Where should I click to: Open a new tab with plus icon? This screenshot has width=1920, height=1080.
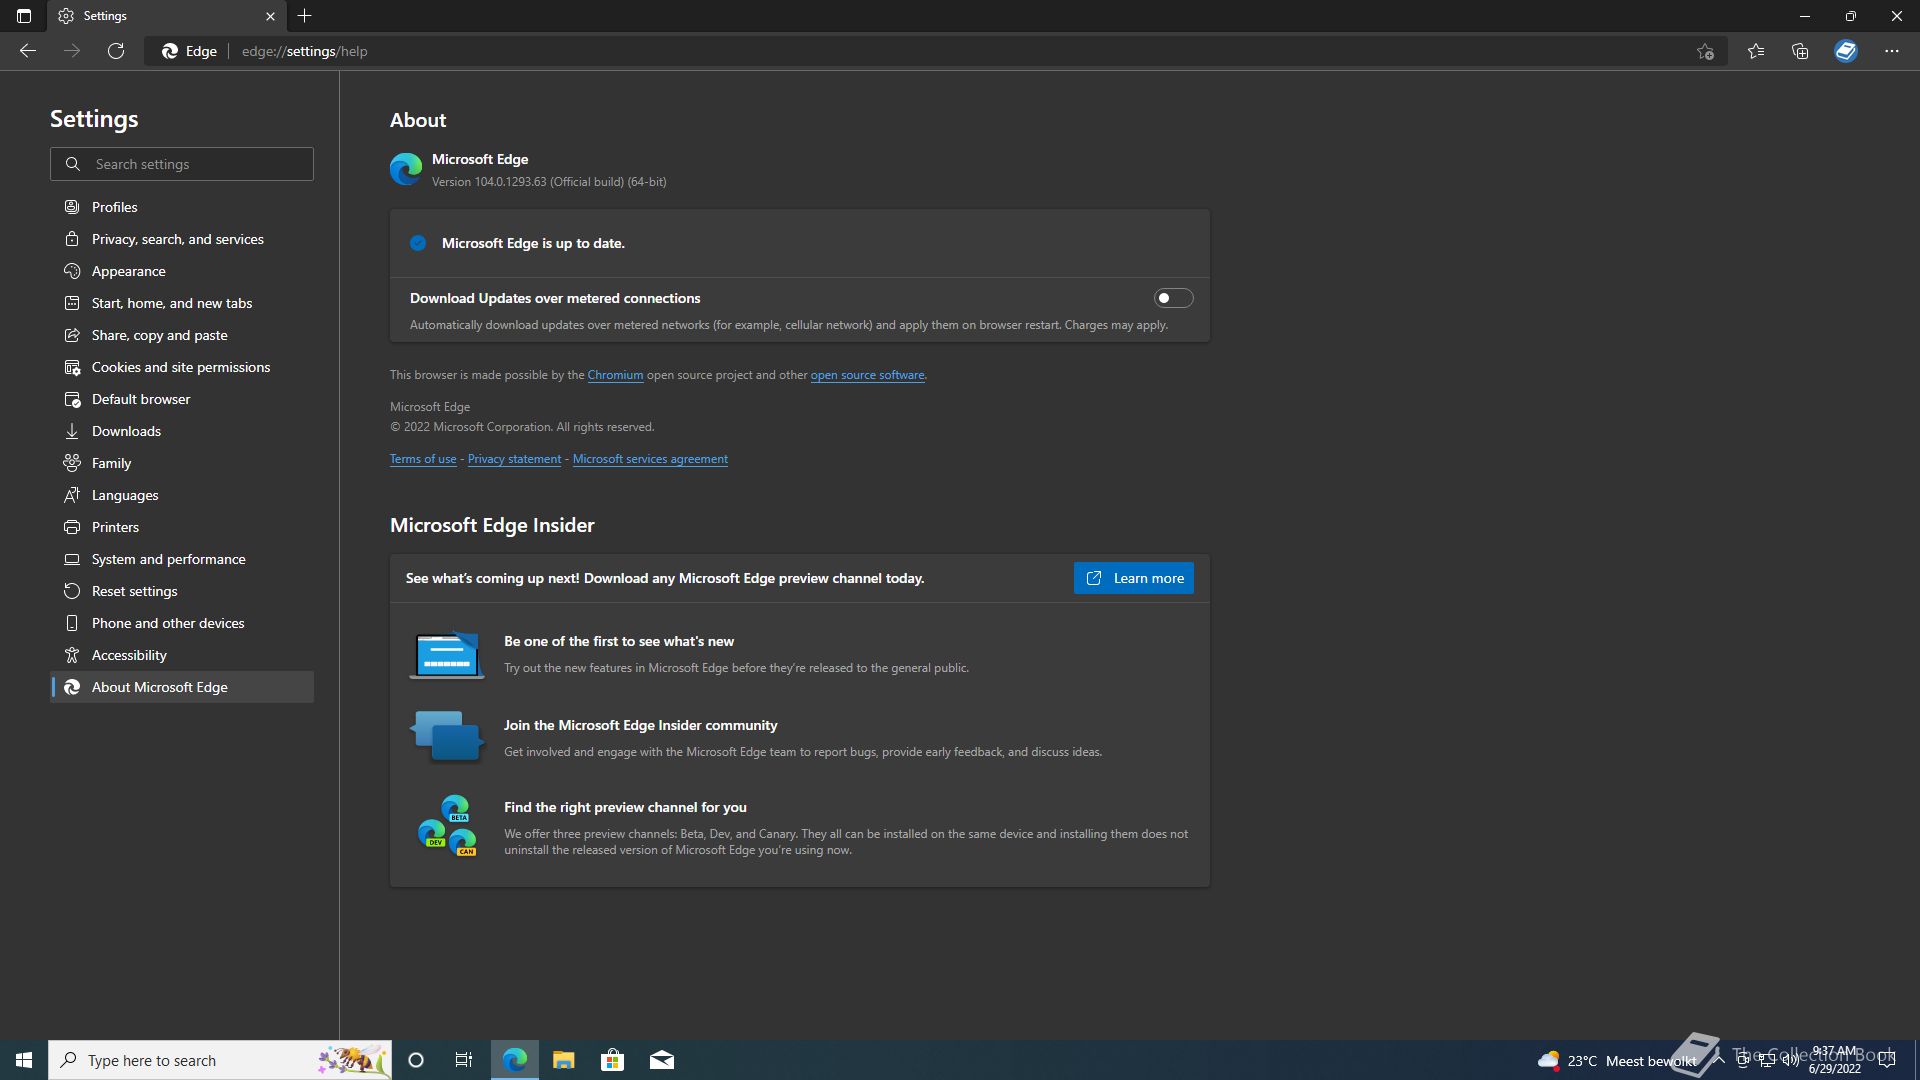305,16
